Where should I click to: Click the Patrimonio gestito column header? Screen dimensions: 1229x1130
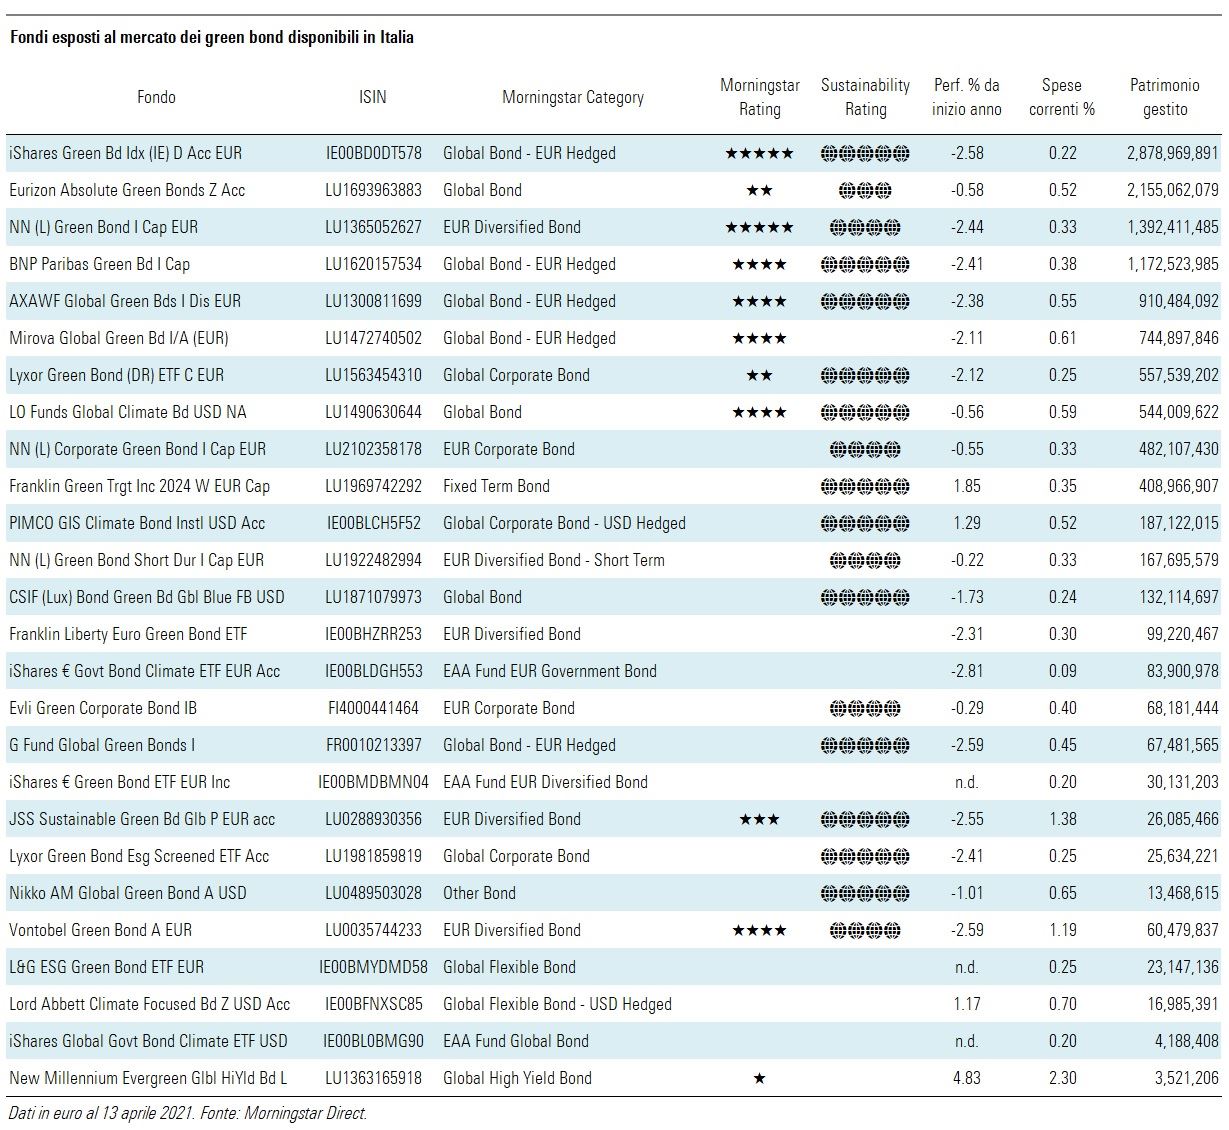[1164, 97]
